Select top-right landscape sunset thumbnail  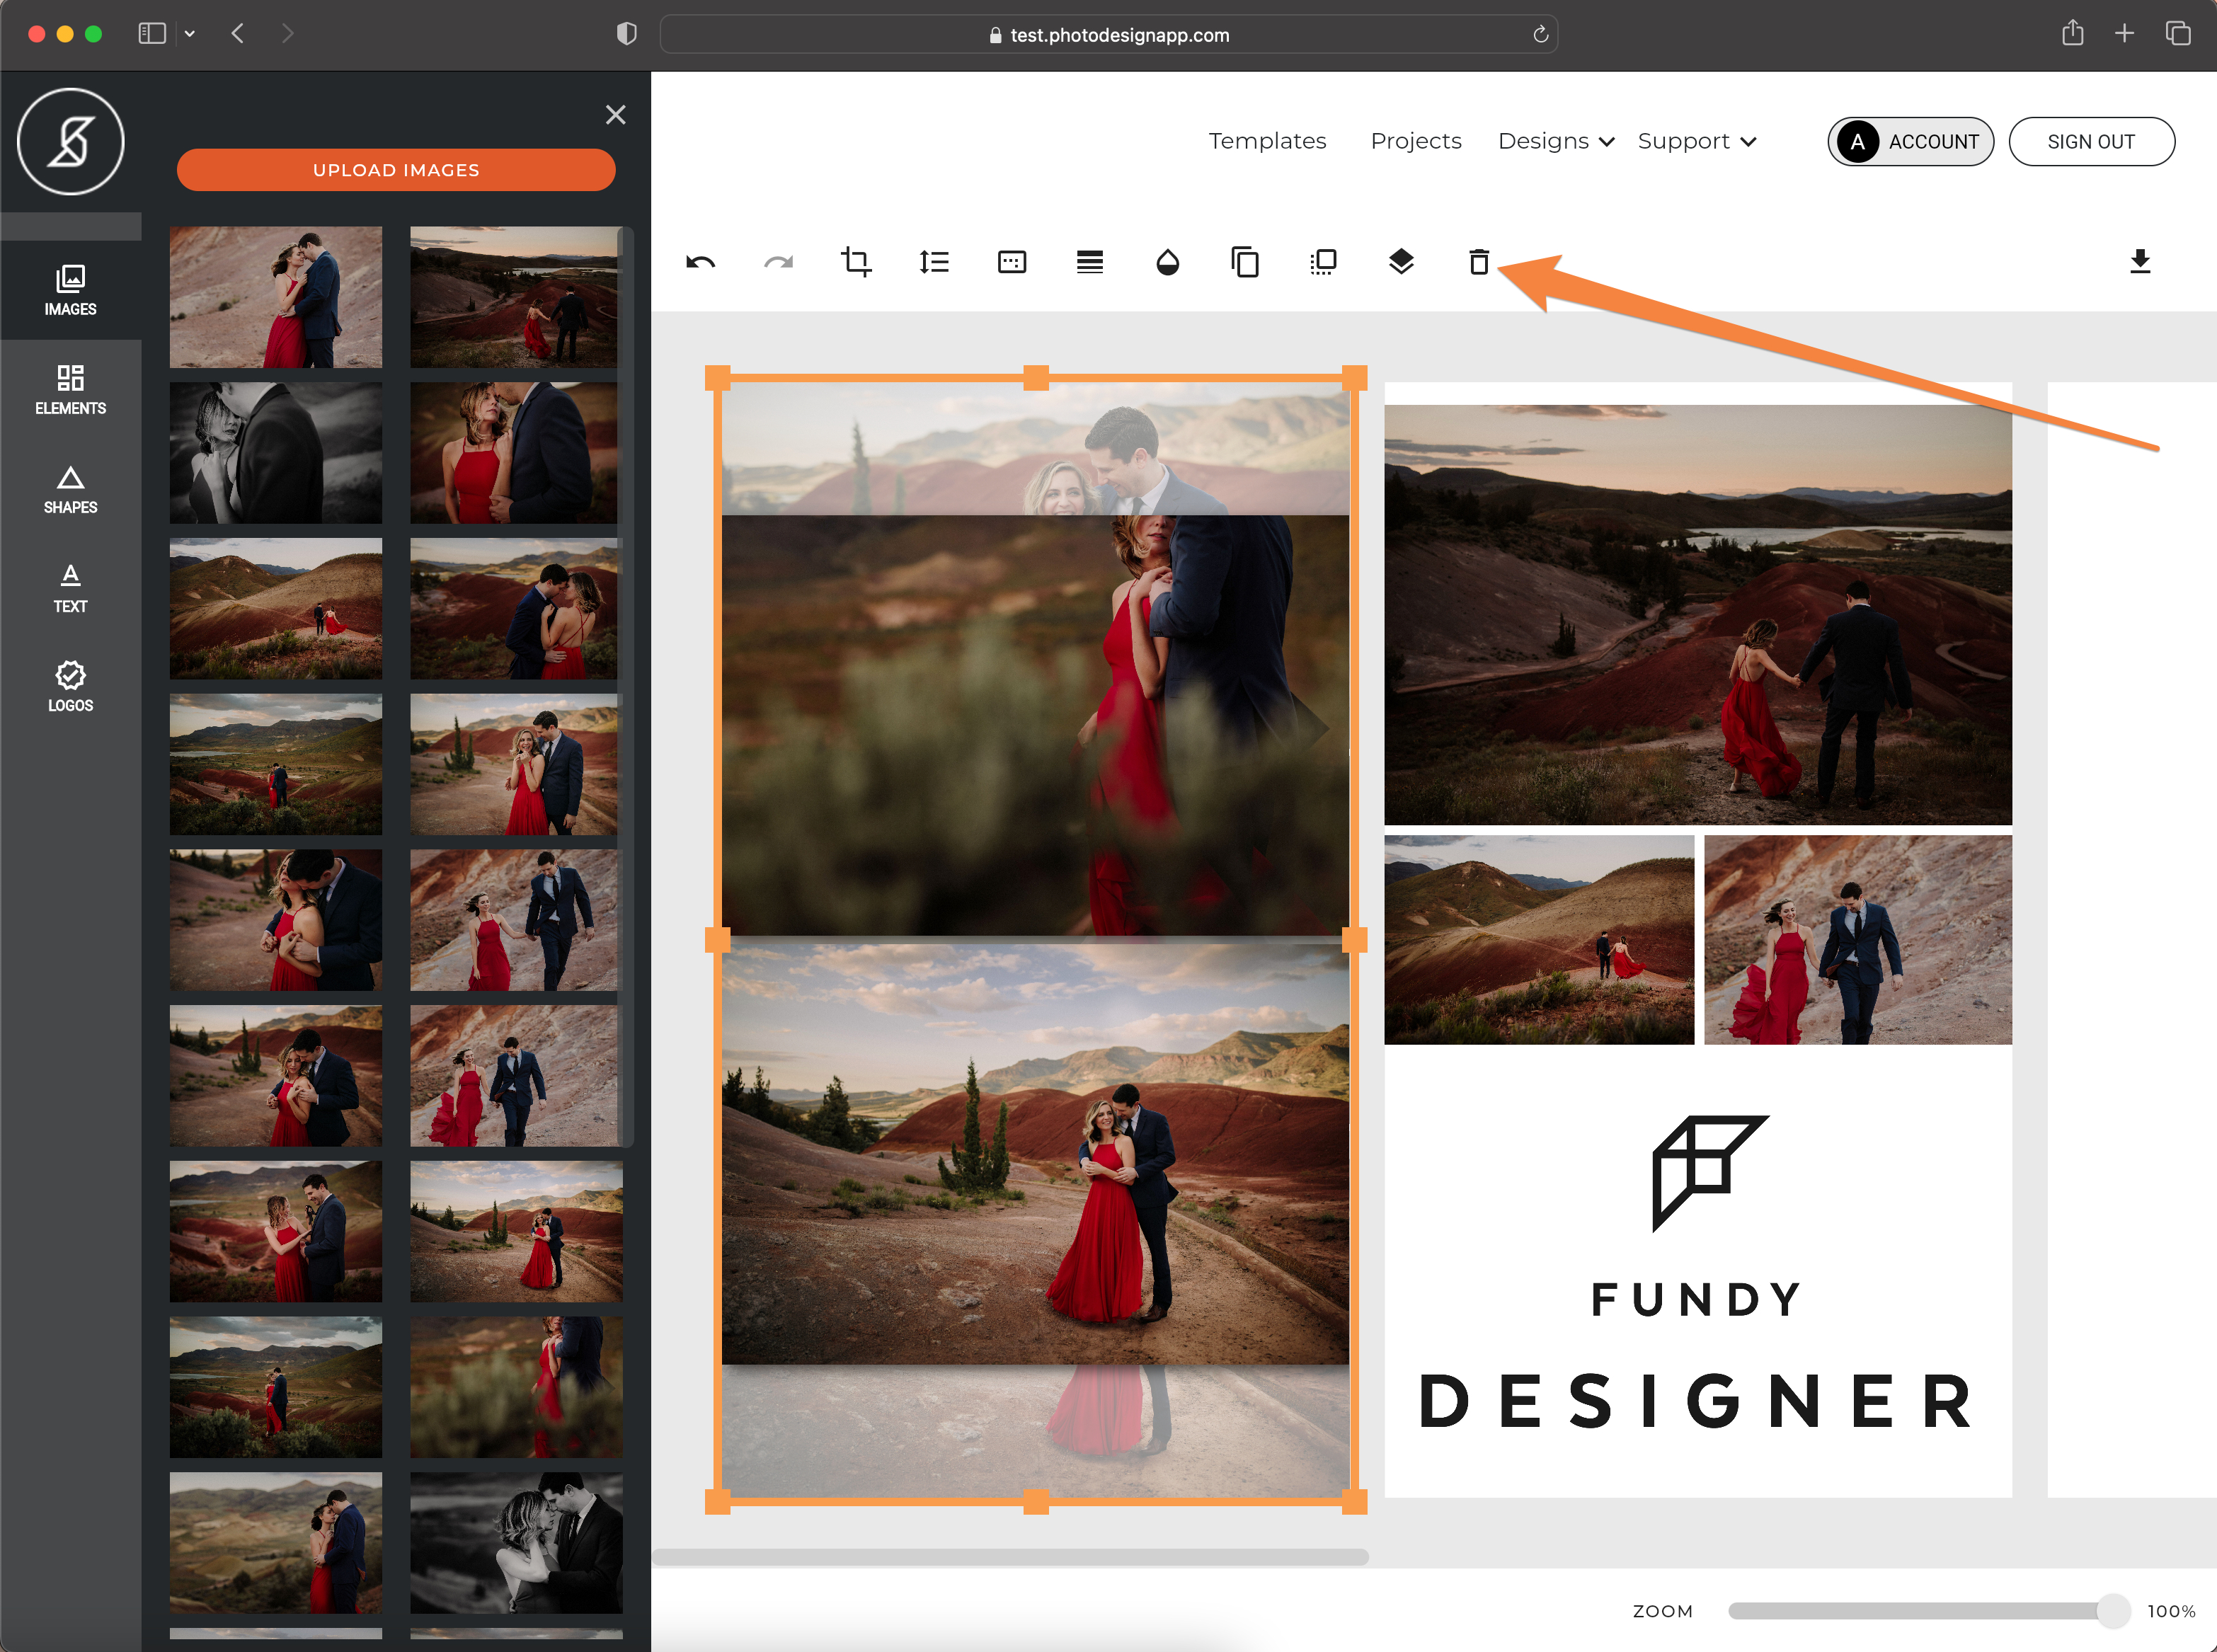516,297
